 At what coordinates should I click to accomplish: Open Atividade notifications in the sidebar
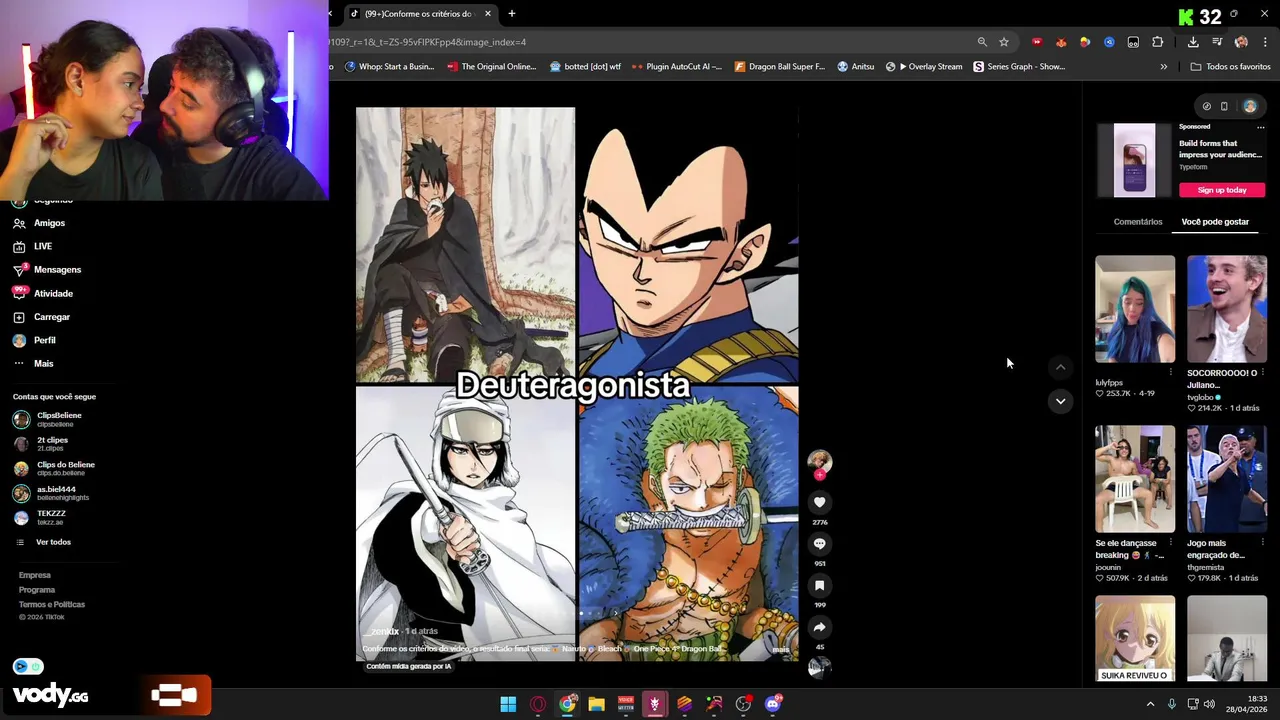43,293
